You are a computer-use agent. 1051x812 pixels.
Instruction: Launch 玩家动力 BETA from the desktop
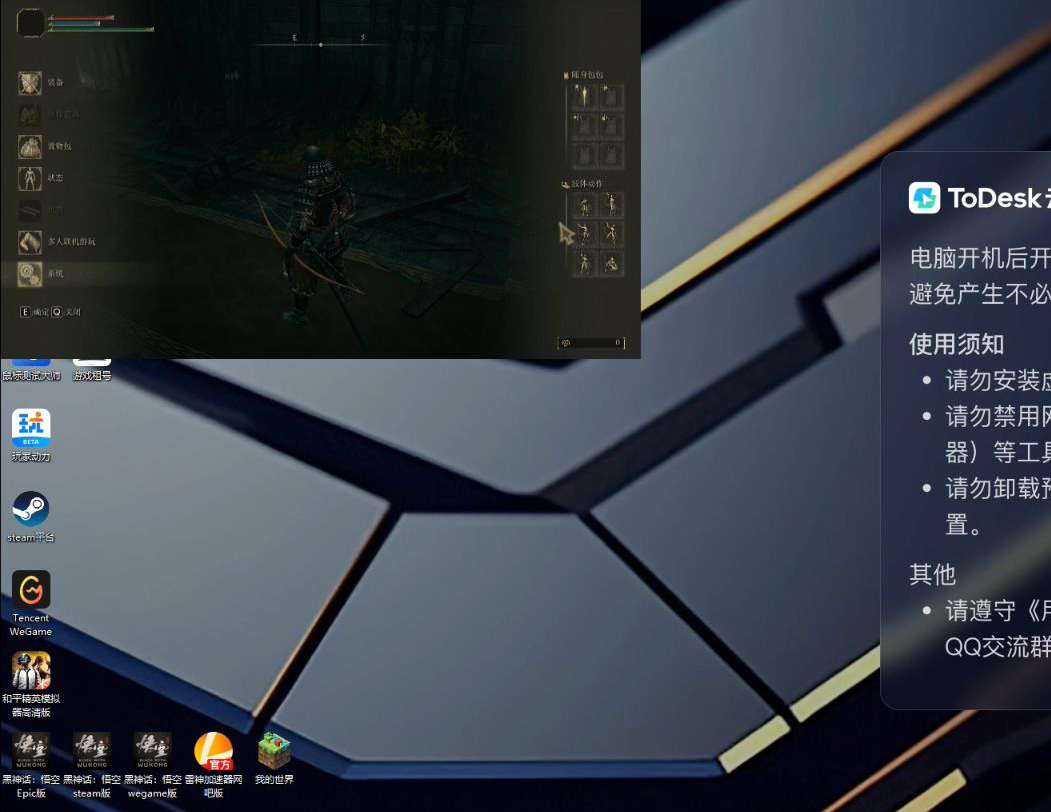tap(31, 434)
